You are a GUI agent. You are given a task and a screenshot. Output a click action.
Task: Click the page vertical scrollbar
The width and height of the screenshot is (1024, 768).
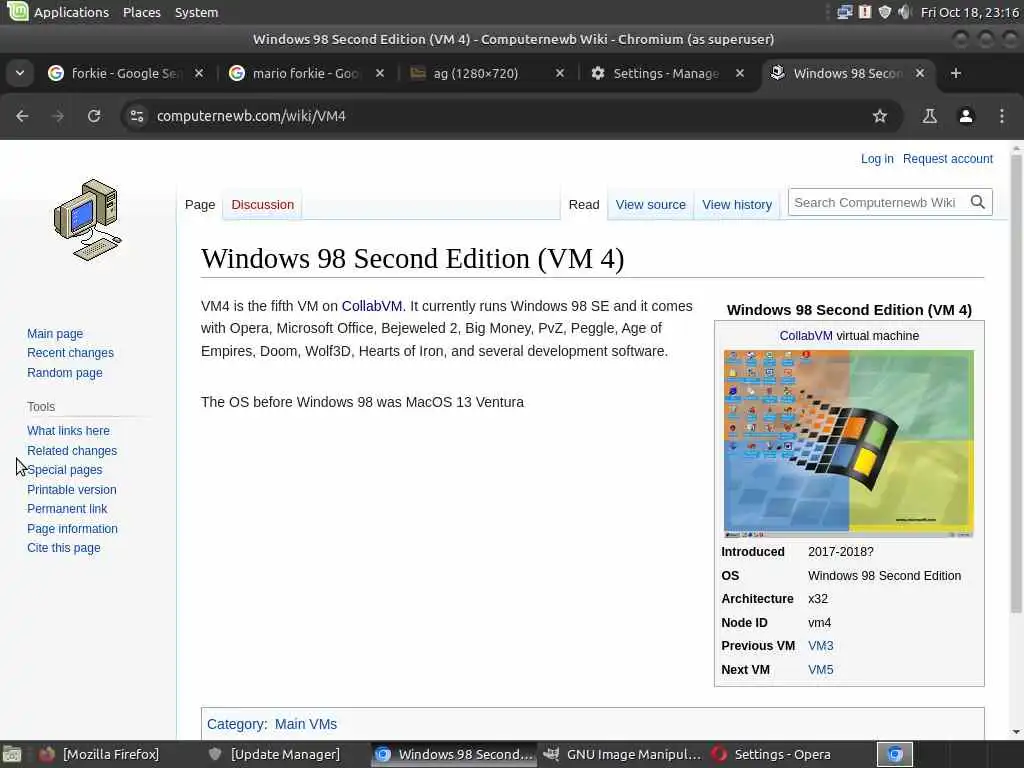point(1016,385)
